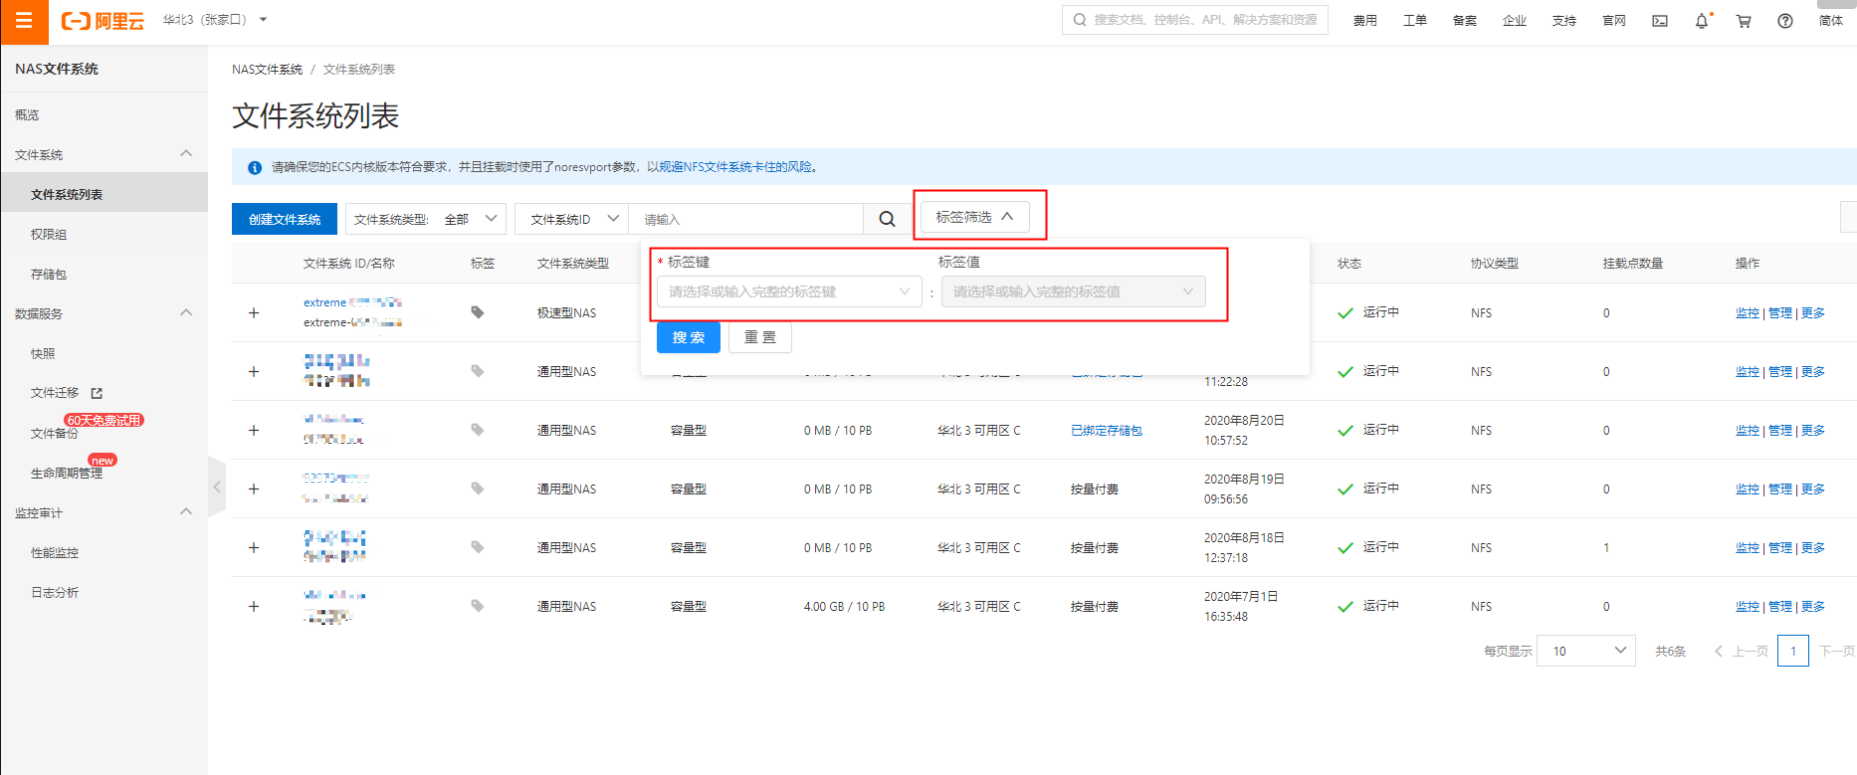Click tag icon in 2020年8月19日 row

coord(478,489)
